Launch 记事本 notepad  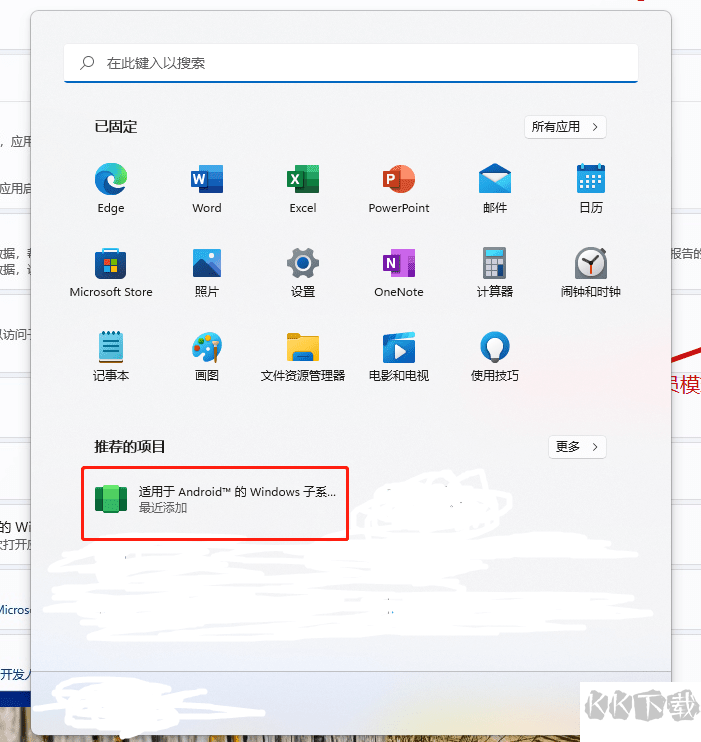(111, 347)
